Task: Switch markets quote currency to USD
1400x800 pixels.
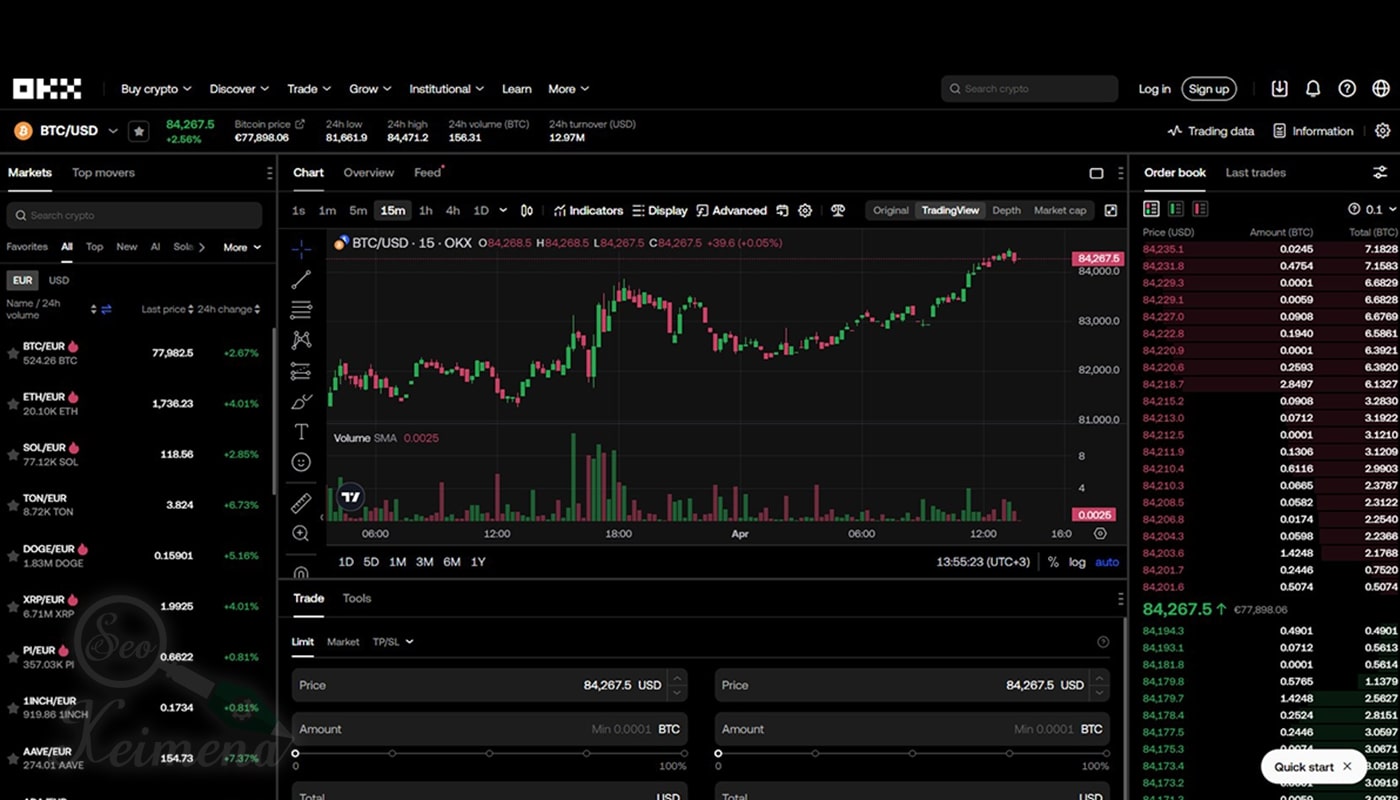Action: pos(59,281)
